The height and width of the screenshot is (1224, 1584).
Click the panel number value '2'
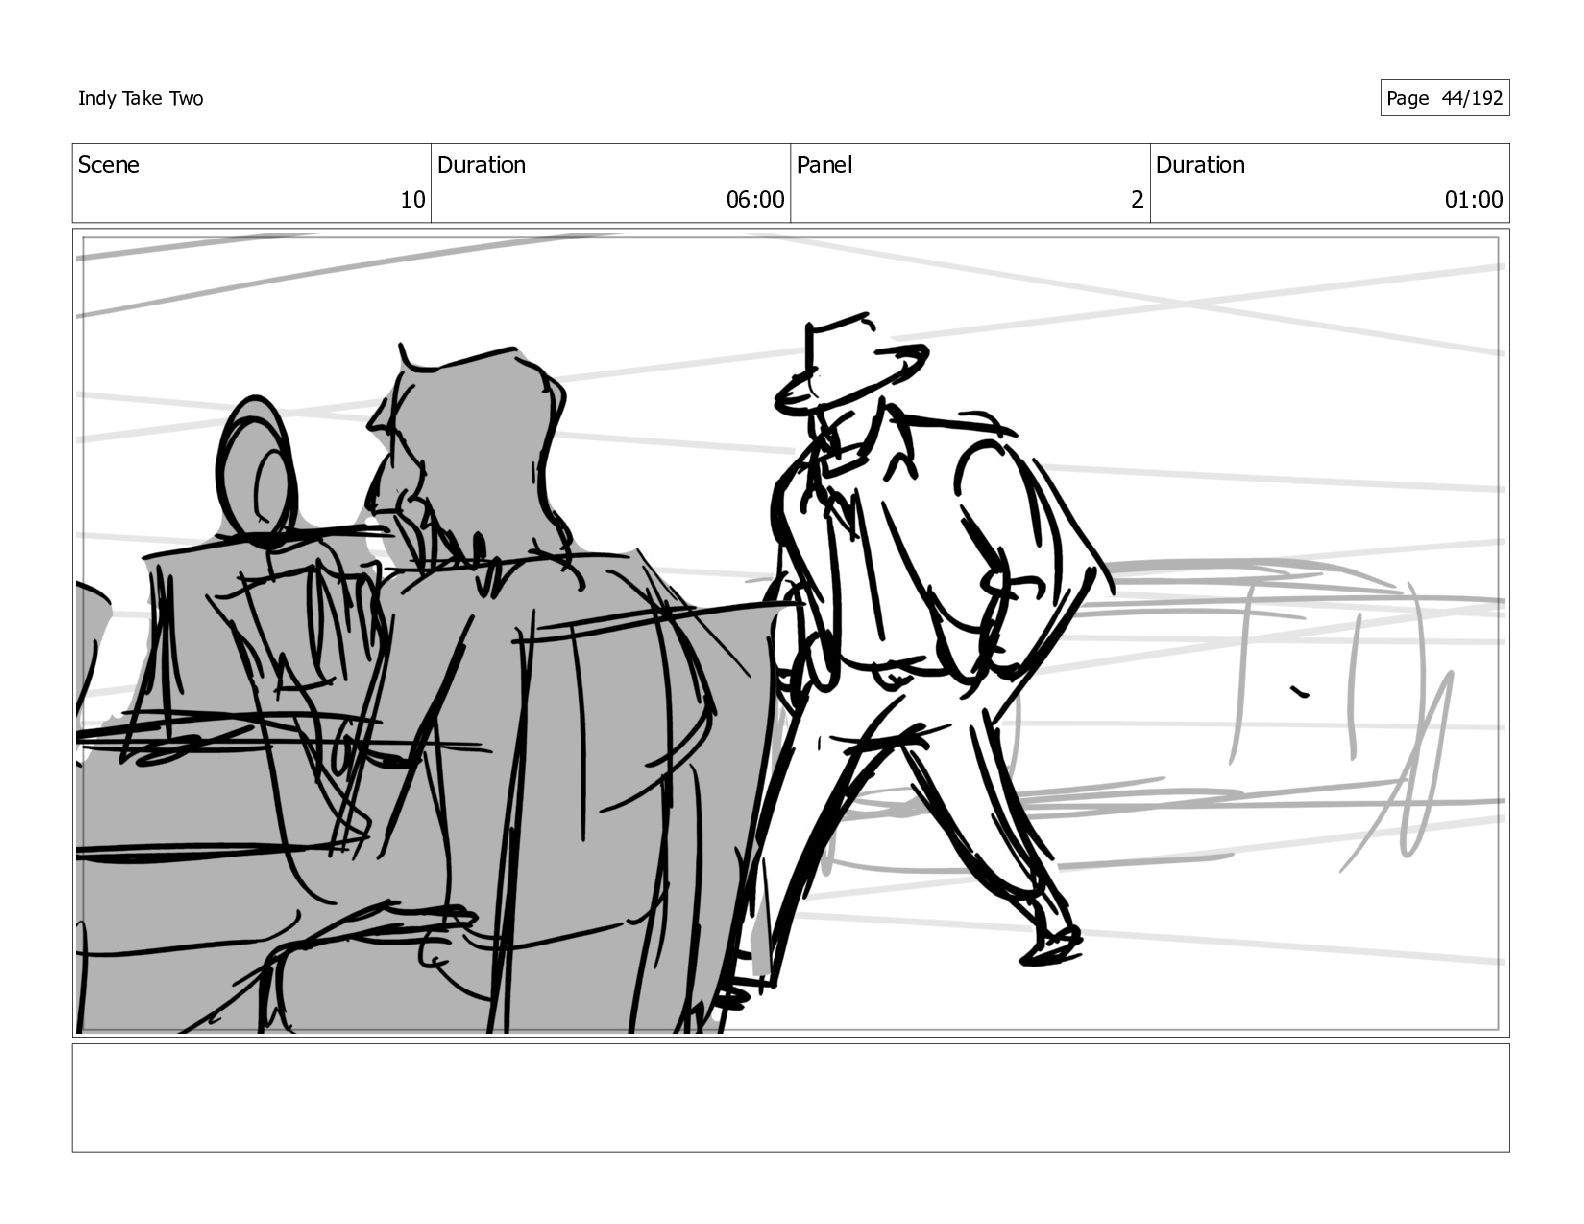click(x=1137, y=200)
